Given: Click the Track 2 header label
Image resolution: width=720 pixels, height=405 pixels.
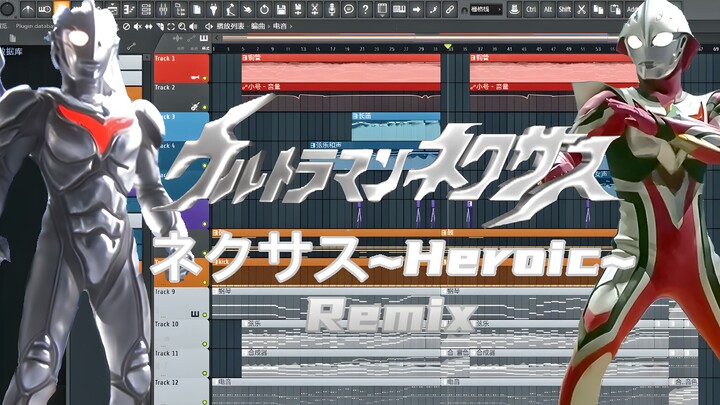Looking at the screenshot, I should [165, 87].
